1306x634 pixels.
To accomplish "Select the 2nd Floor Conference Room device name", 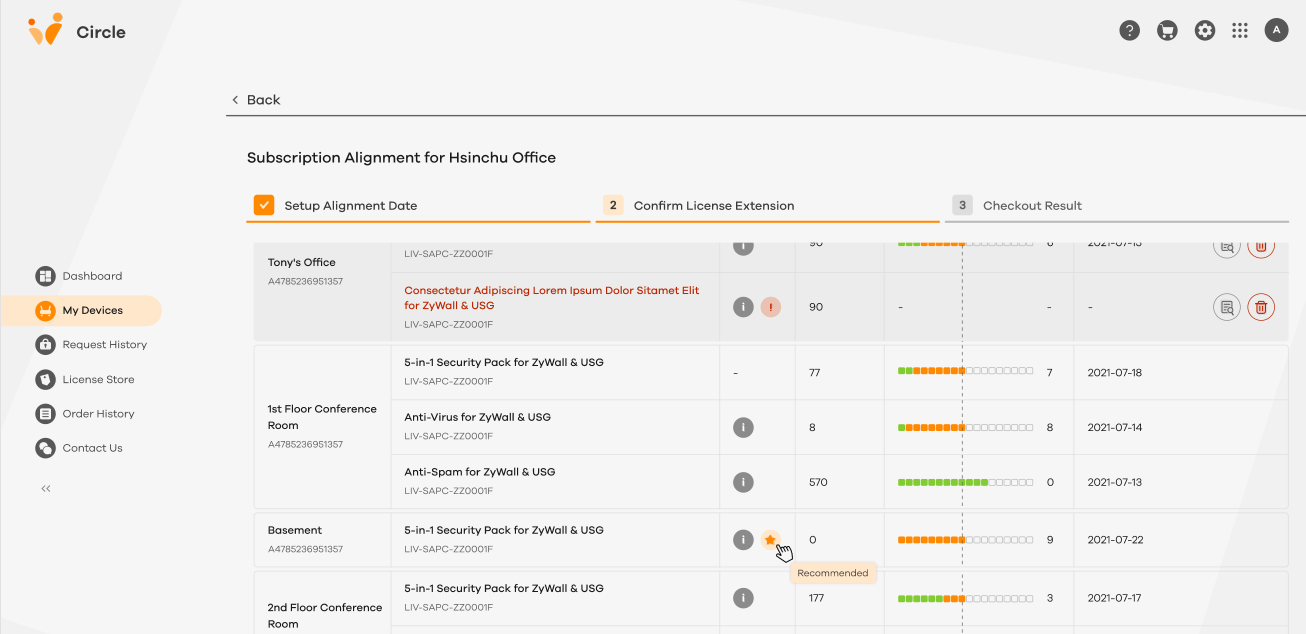I will tap(325, 615).
